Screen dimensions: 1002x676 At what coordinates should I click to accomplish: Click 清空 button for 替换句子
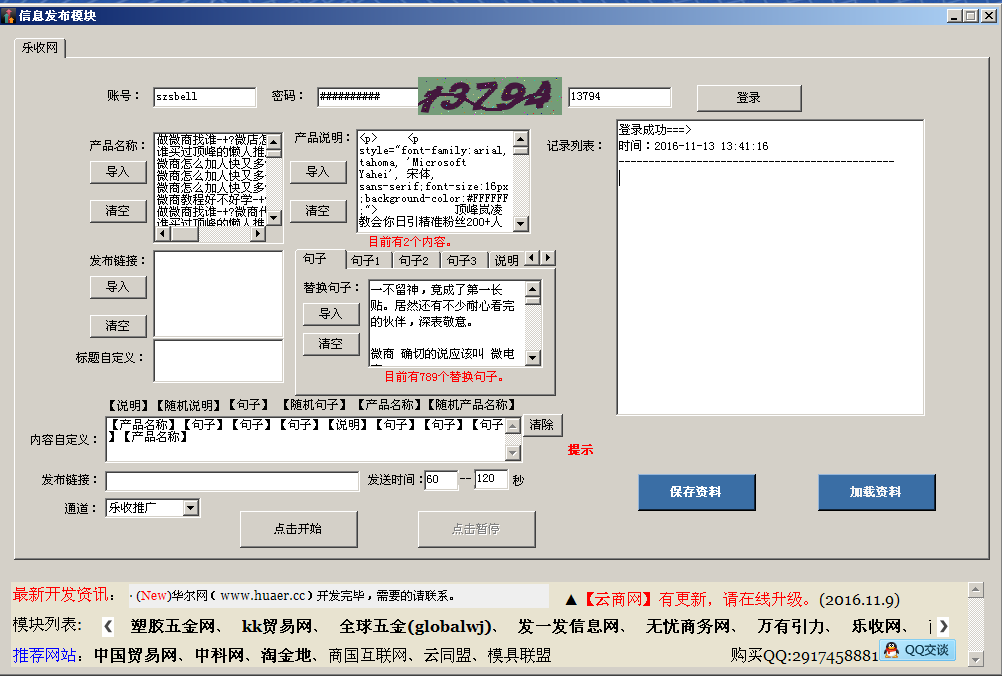click(x=330, y=344)
